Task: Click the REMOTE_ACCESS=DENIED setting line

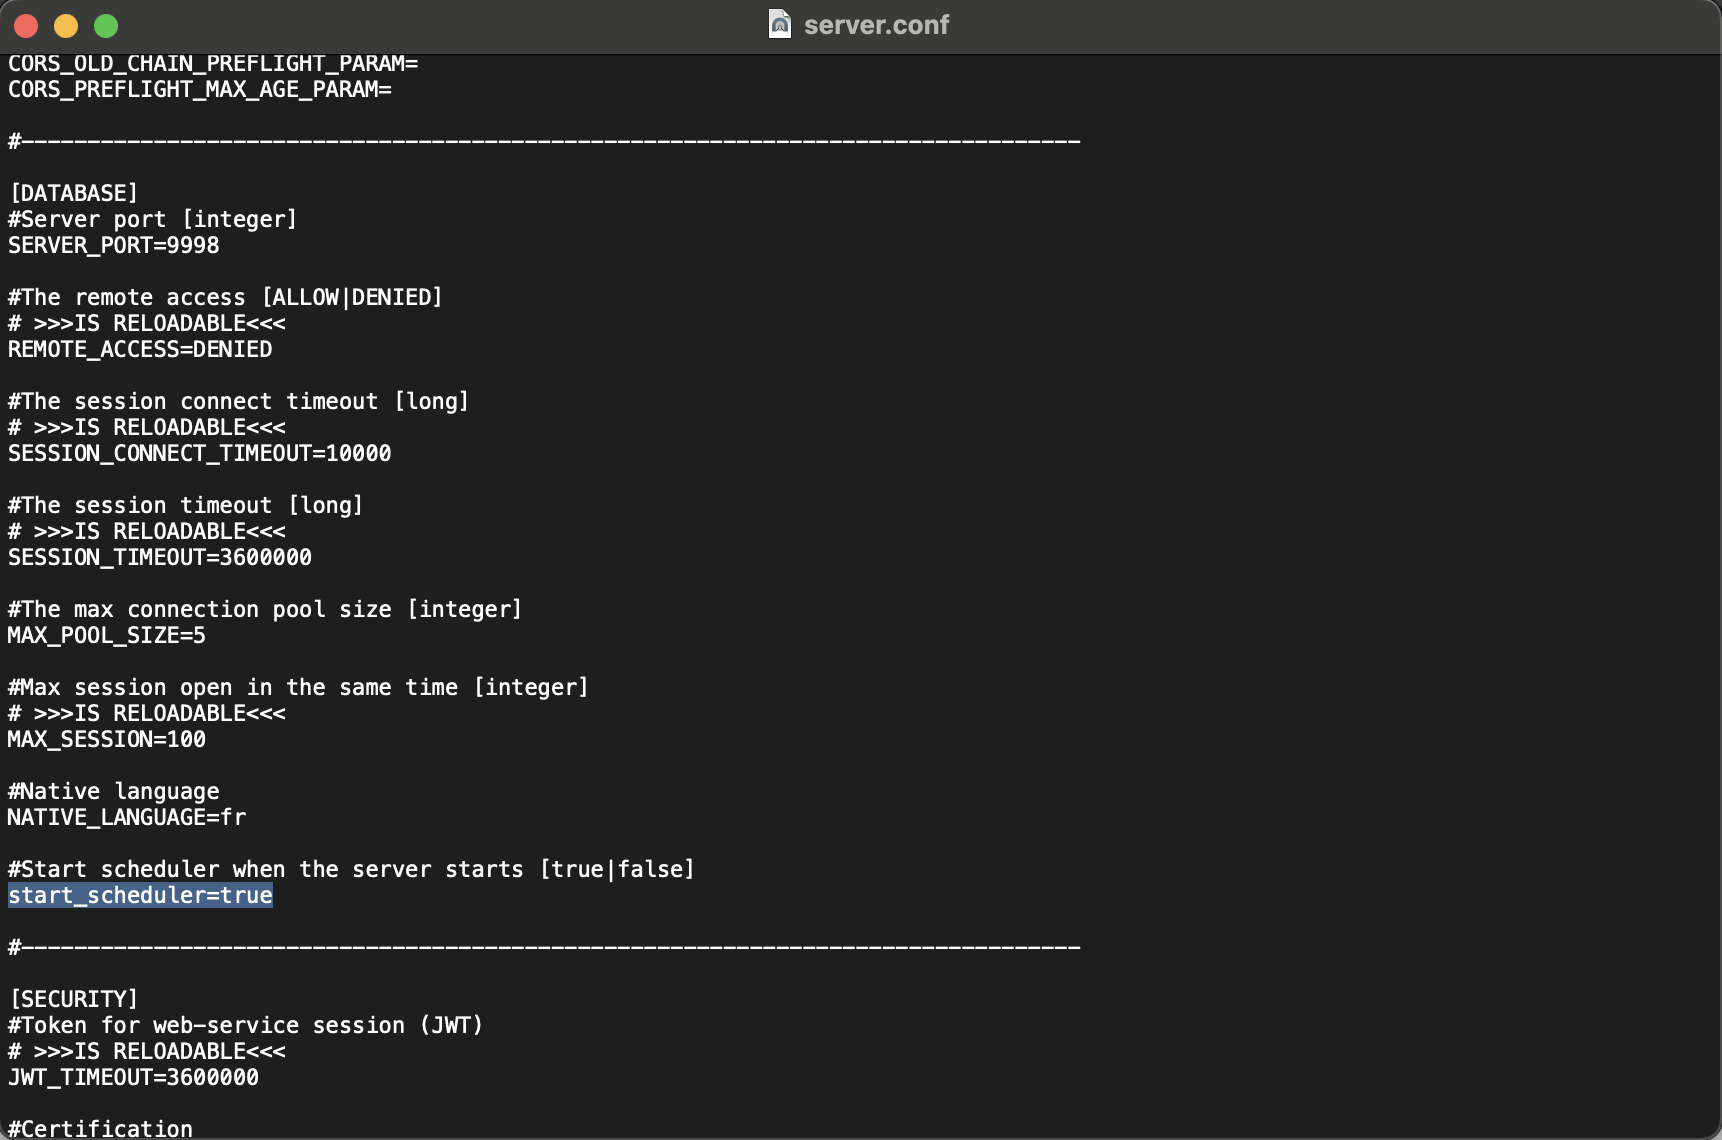Action: coord(140,350)
